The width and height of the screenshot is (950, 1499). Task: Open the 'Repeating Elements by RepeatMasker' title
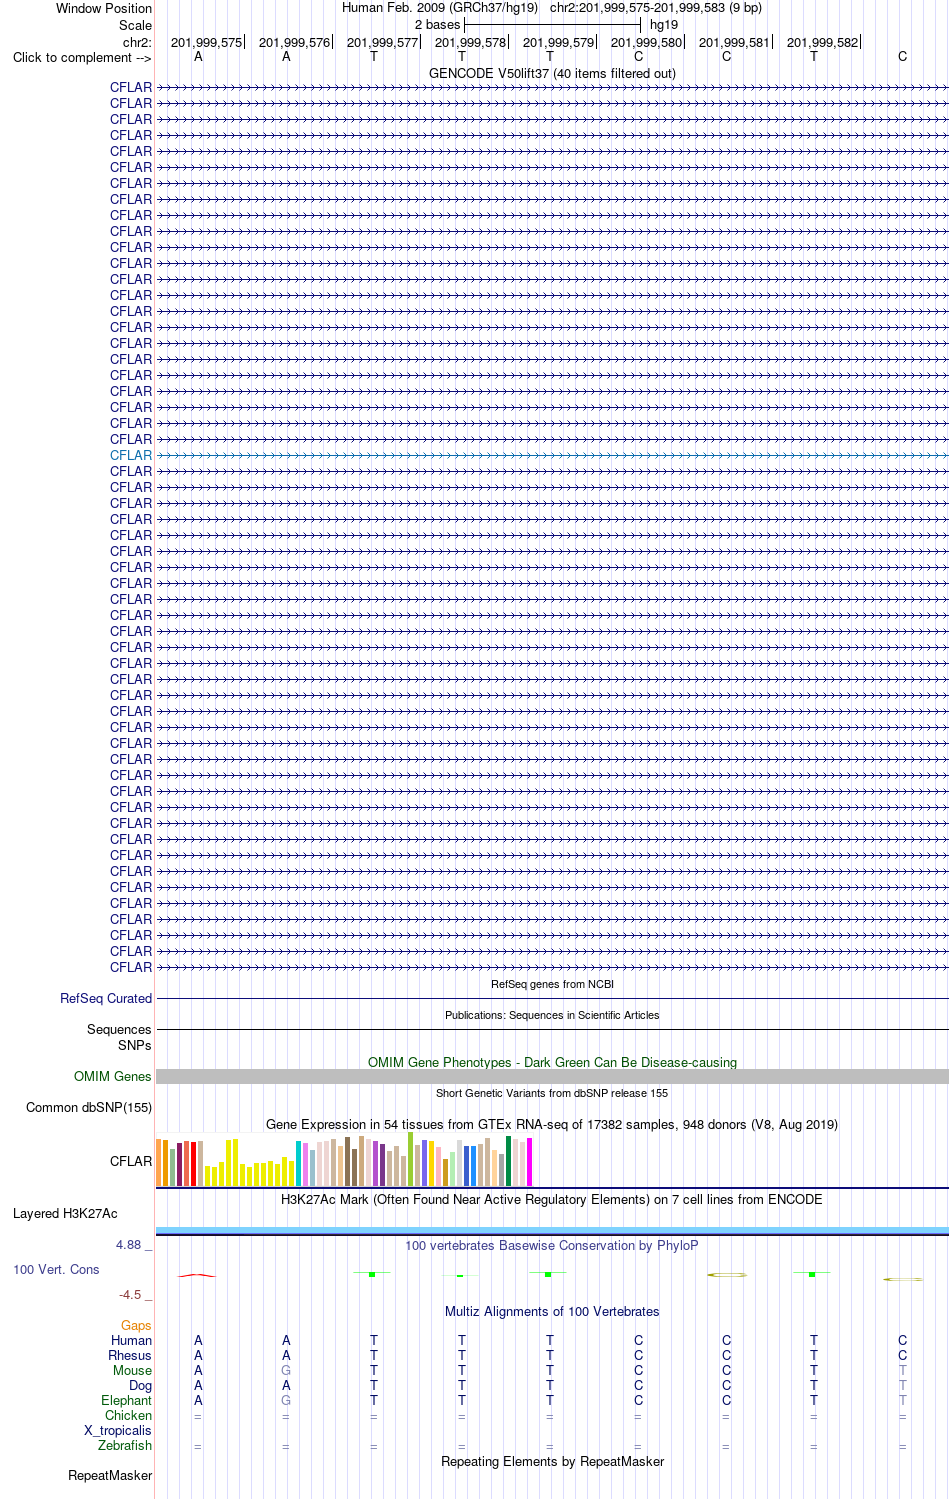[552, 1461]
